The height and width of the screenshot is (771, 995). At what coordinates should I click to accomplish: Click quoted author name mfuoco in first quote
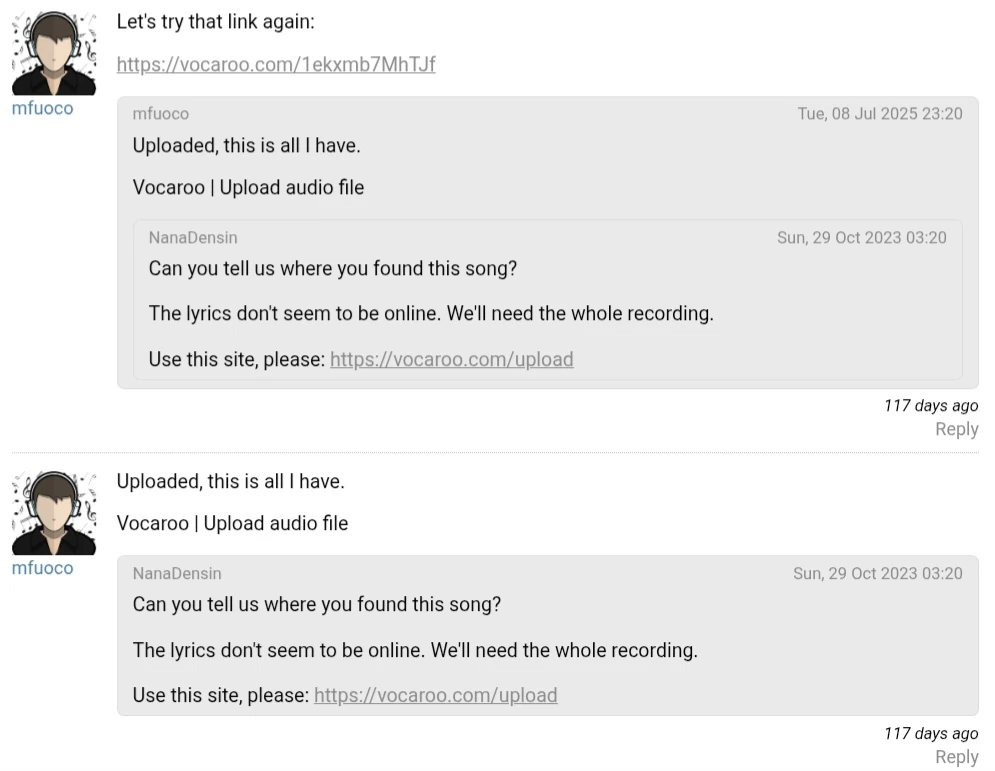(x=160, y=114)
